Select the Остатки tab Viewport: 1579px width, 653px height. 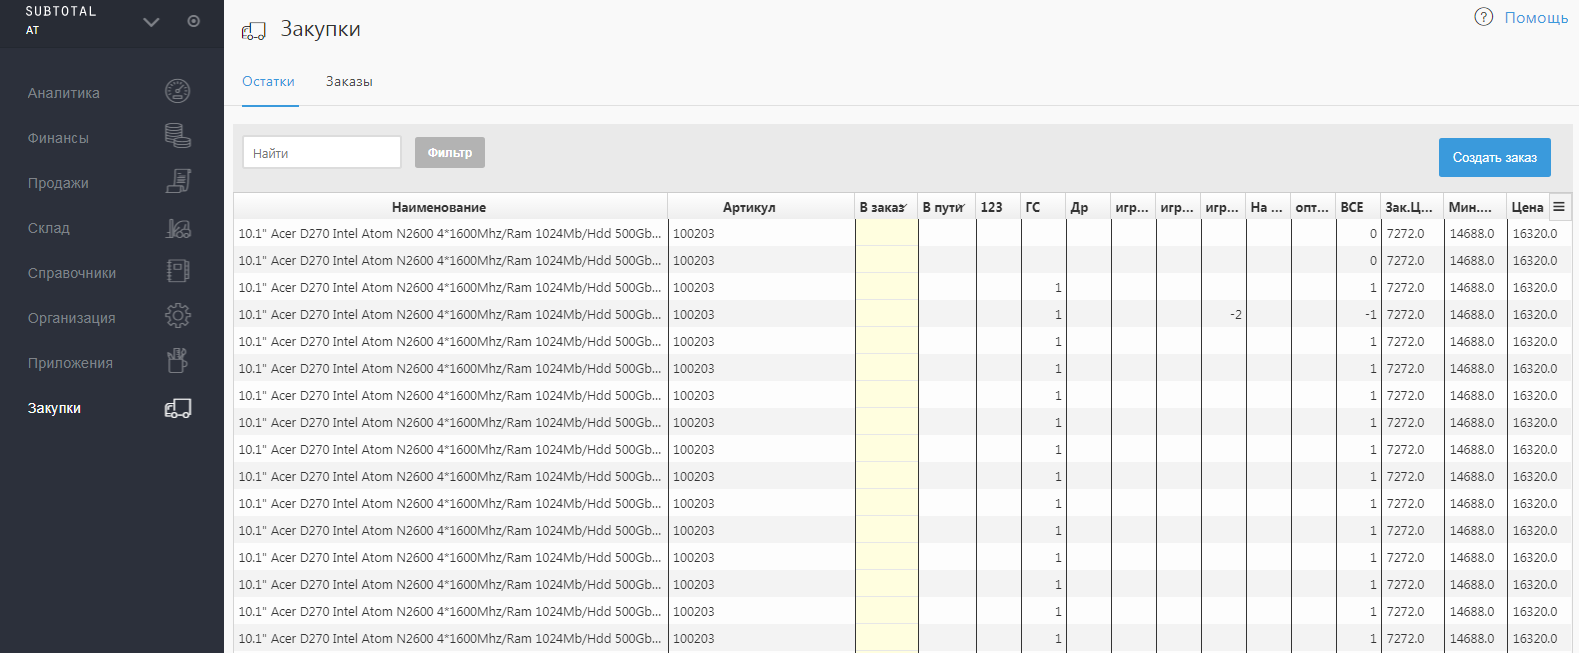click(268, 82)
